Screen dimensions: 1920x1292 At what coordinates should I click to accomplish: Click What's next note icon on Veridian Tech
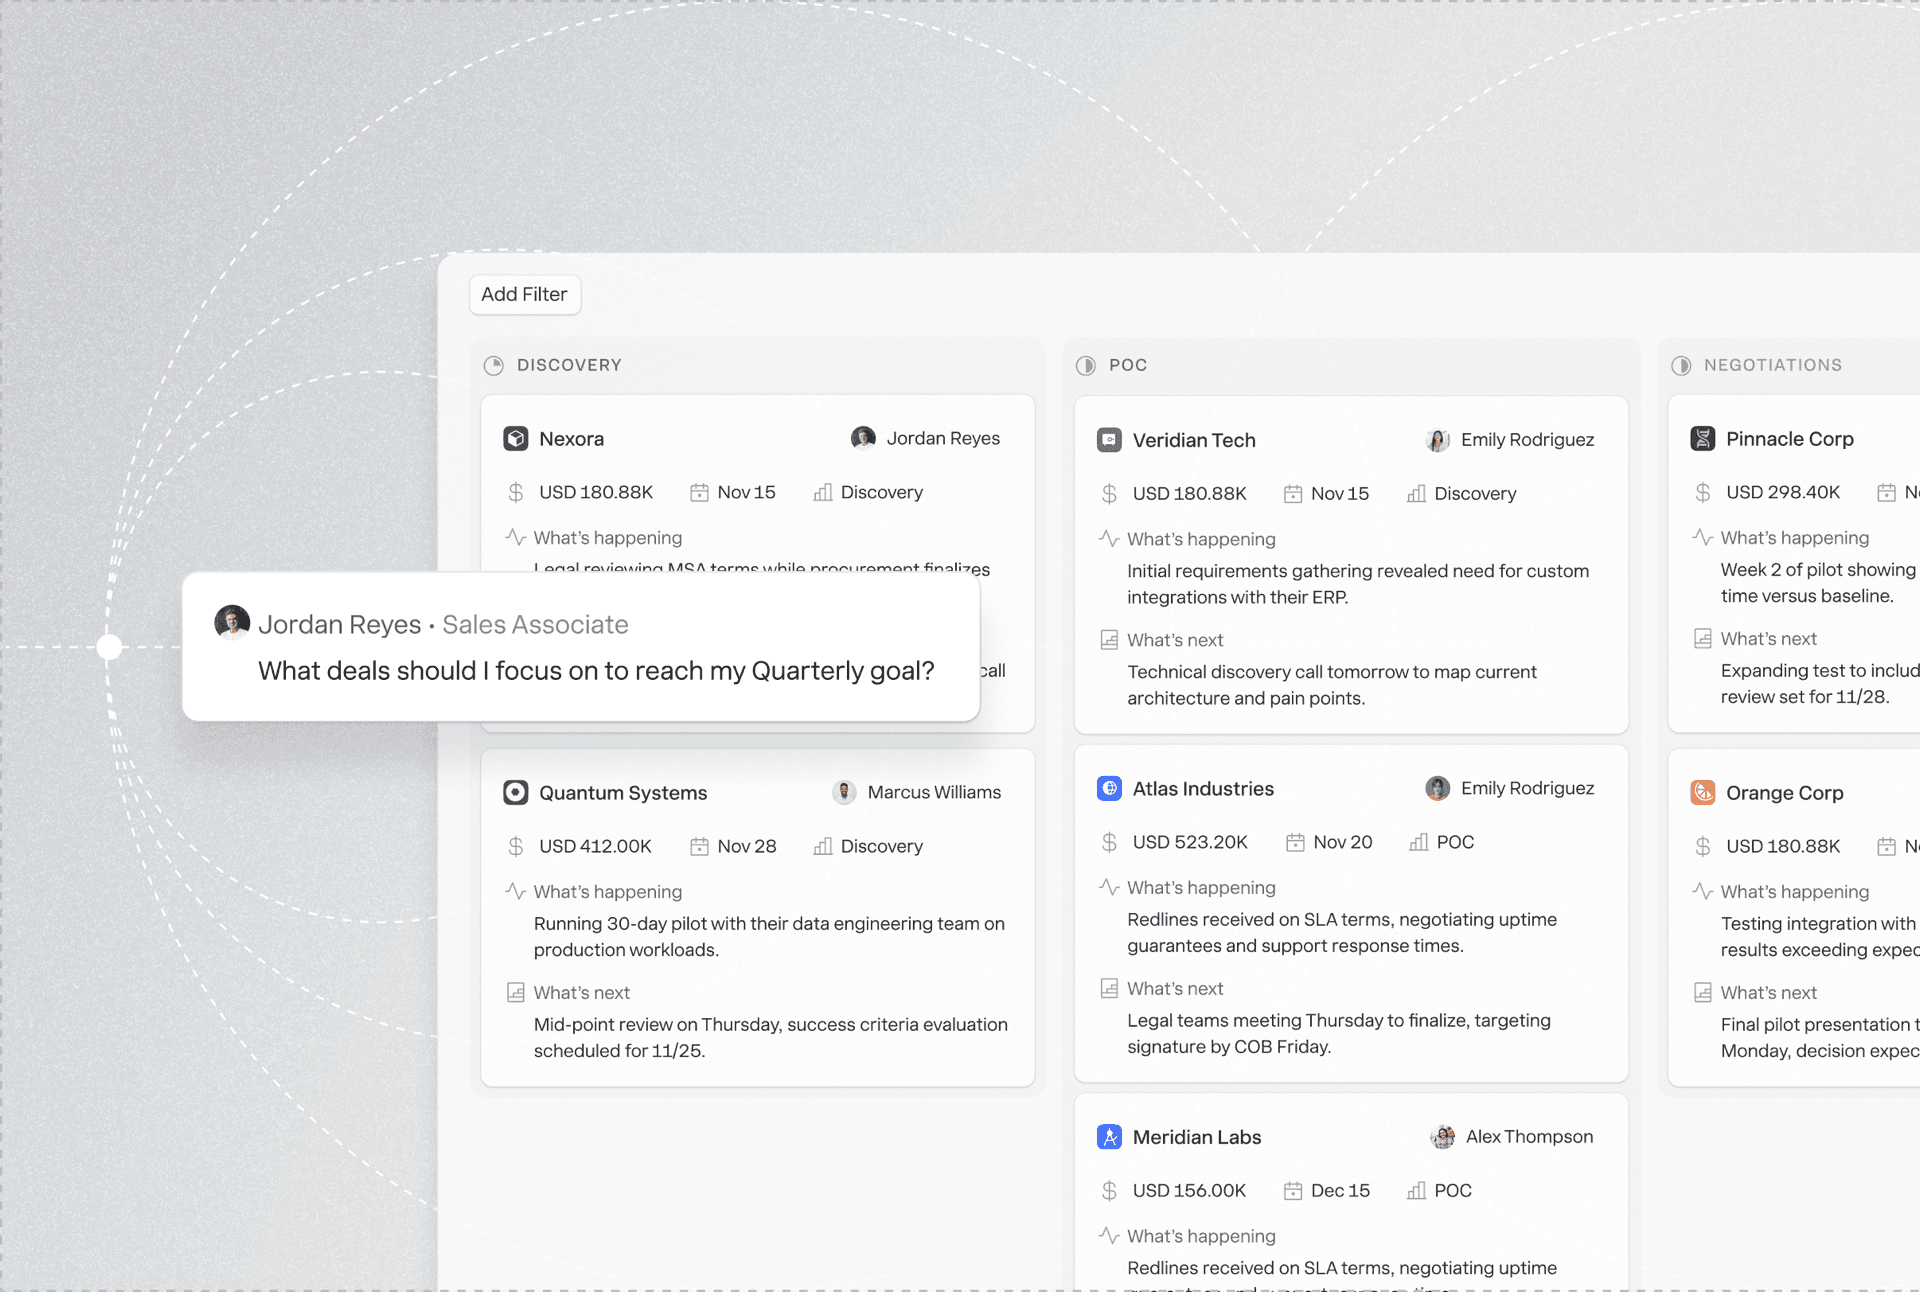click(x=1109, y=640)
